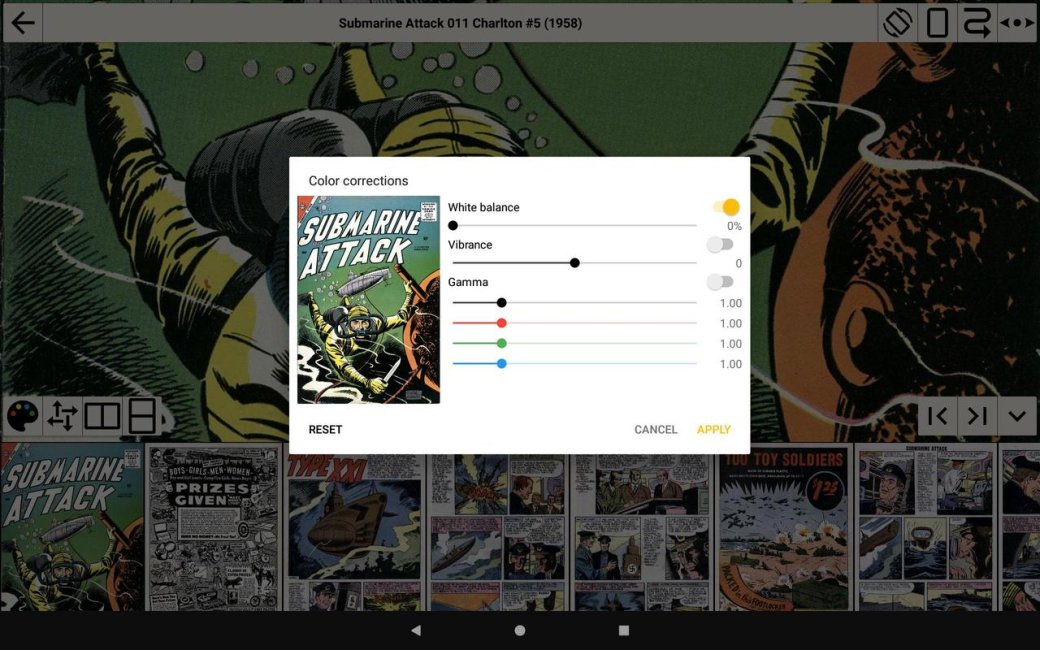Click the cover preview in the dialog
The width and height of the screenshot is (1040, 650).
[x=369, y=300]
